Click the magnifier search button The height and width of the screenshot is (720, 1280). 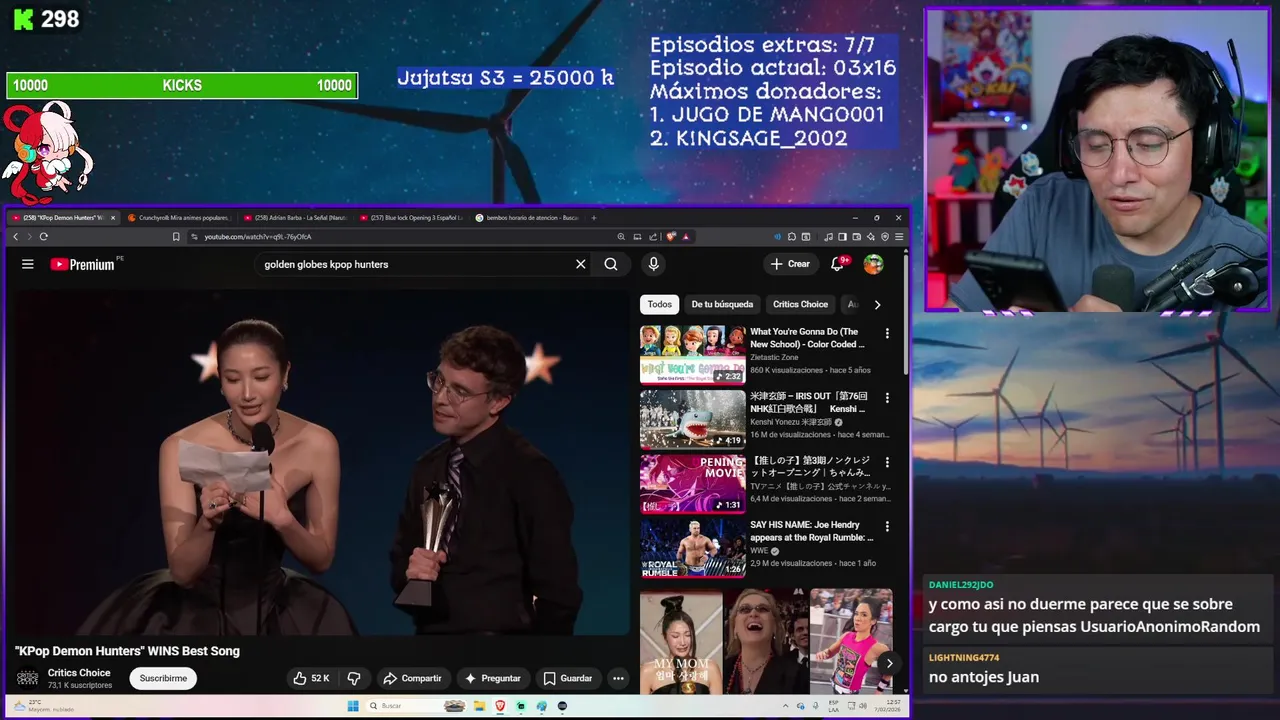[611, 264]
